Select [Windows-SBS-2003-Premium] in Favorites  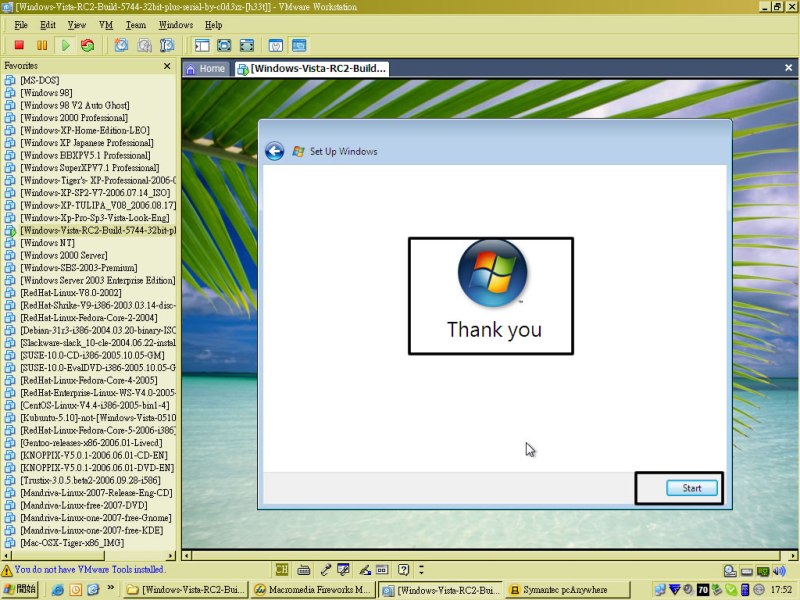pyautogui.click(x=79, y=267)
